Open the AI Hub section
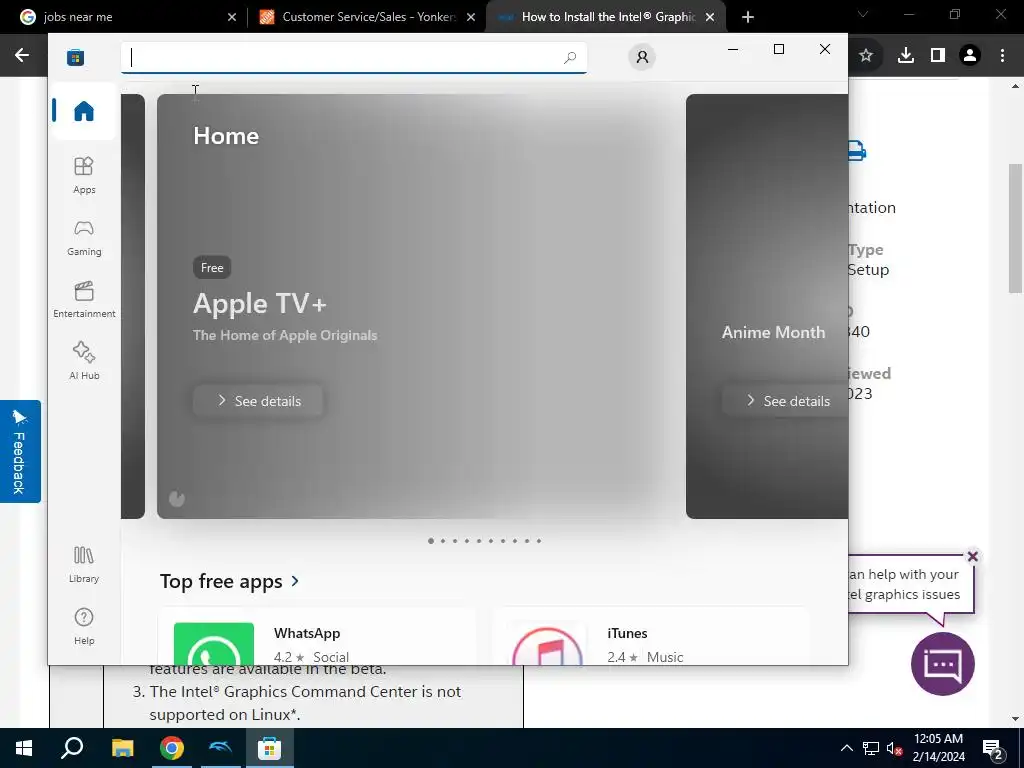 84,361
